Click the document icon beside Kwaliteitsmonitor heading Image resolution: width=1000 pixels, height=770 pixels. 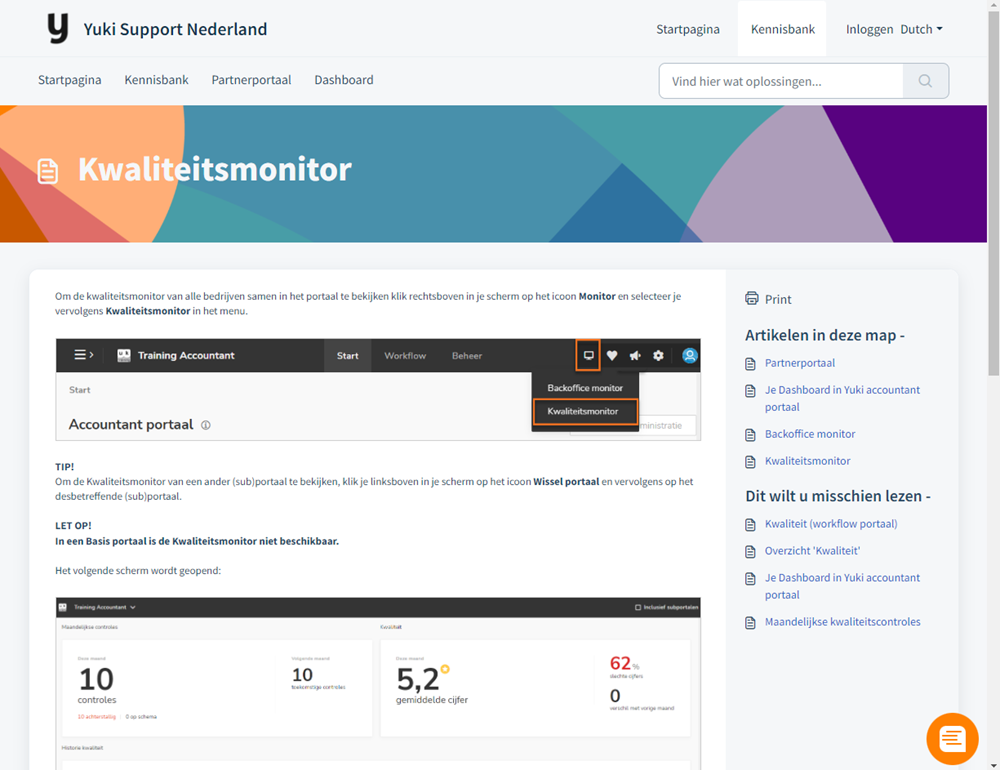pos(48,171)
